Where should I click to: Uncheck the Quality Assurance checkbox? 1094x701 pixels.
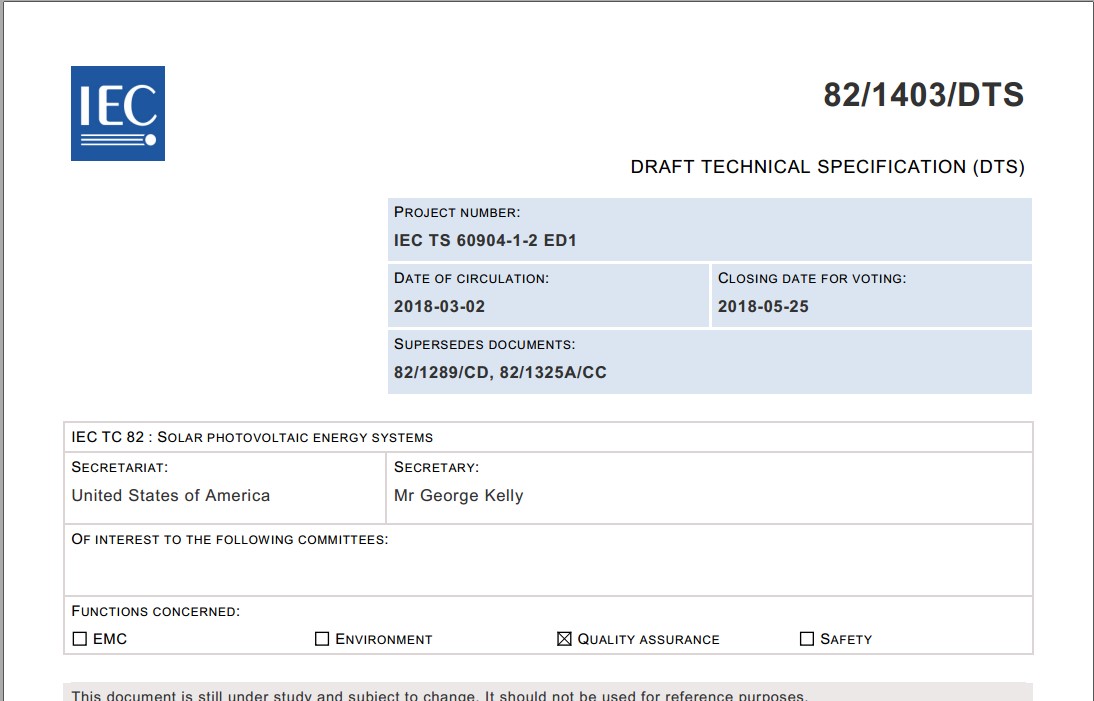(564, 639)
